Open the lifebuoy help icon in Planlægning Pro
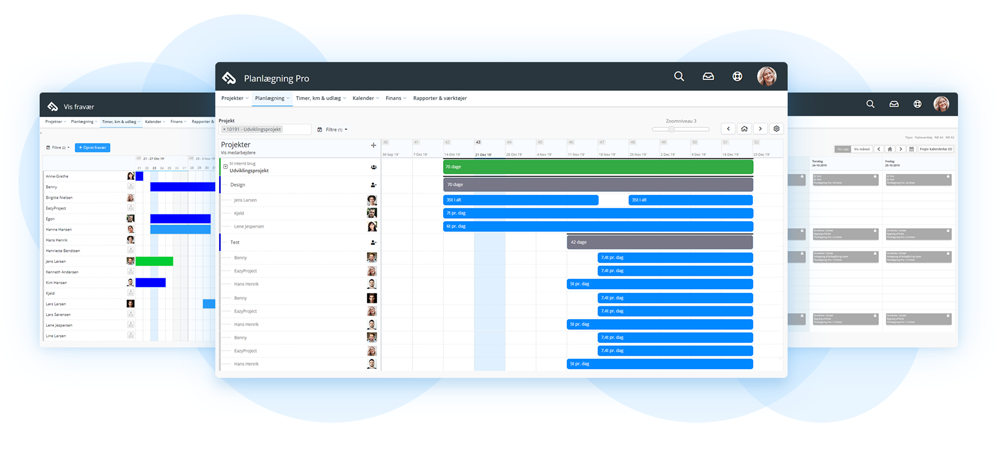 coord(737,76)
